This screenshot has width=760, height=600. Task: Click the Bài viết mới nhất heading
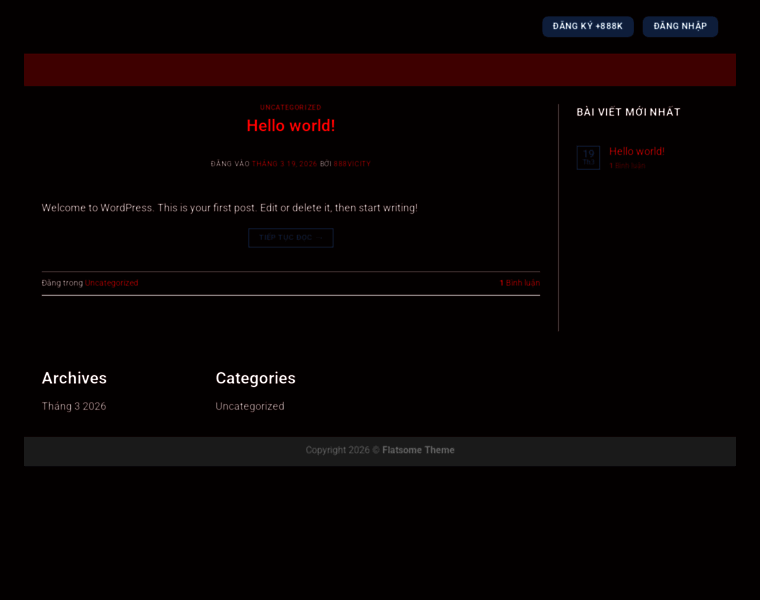pos(628,112)
